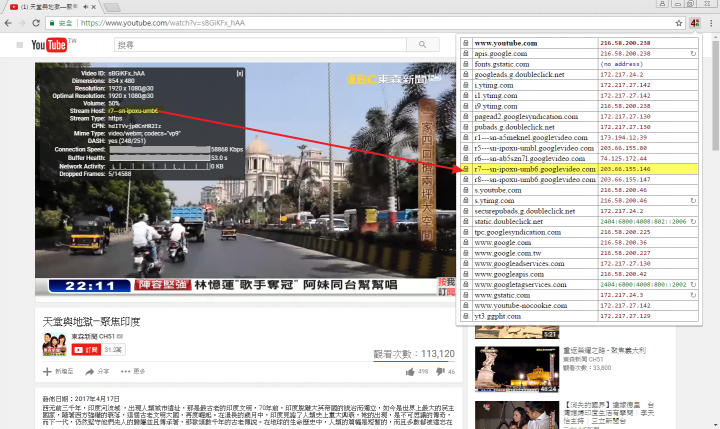Open the more actions ellipsis below the video

pos(133,371)
